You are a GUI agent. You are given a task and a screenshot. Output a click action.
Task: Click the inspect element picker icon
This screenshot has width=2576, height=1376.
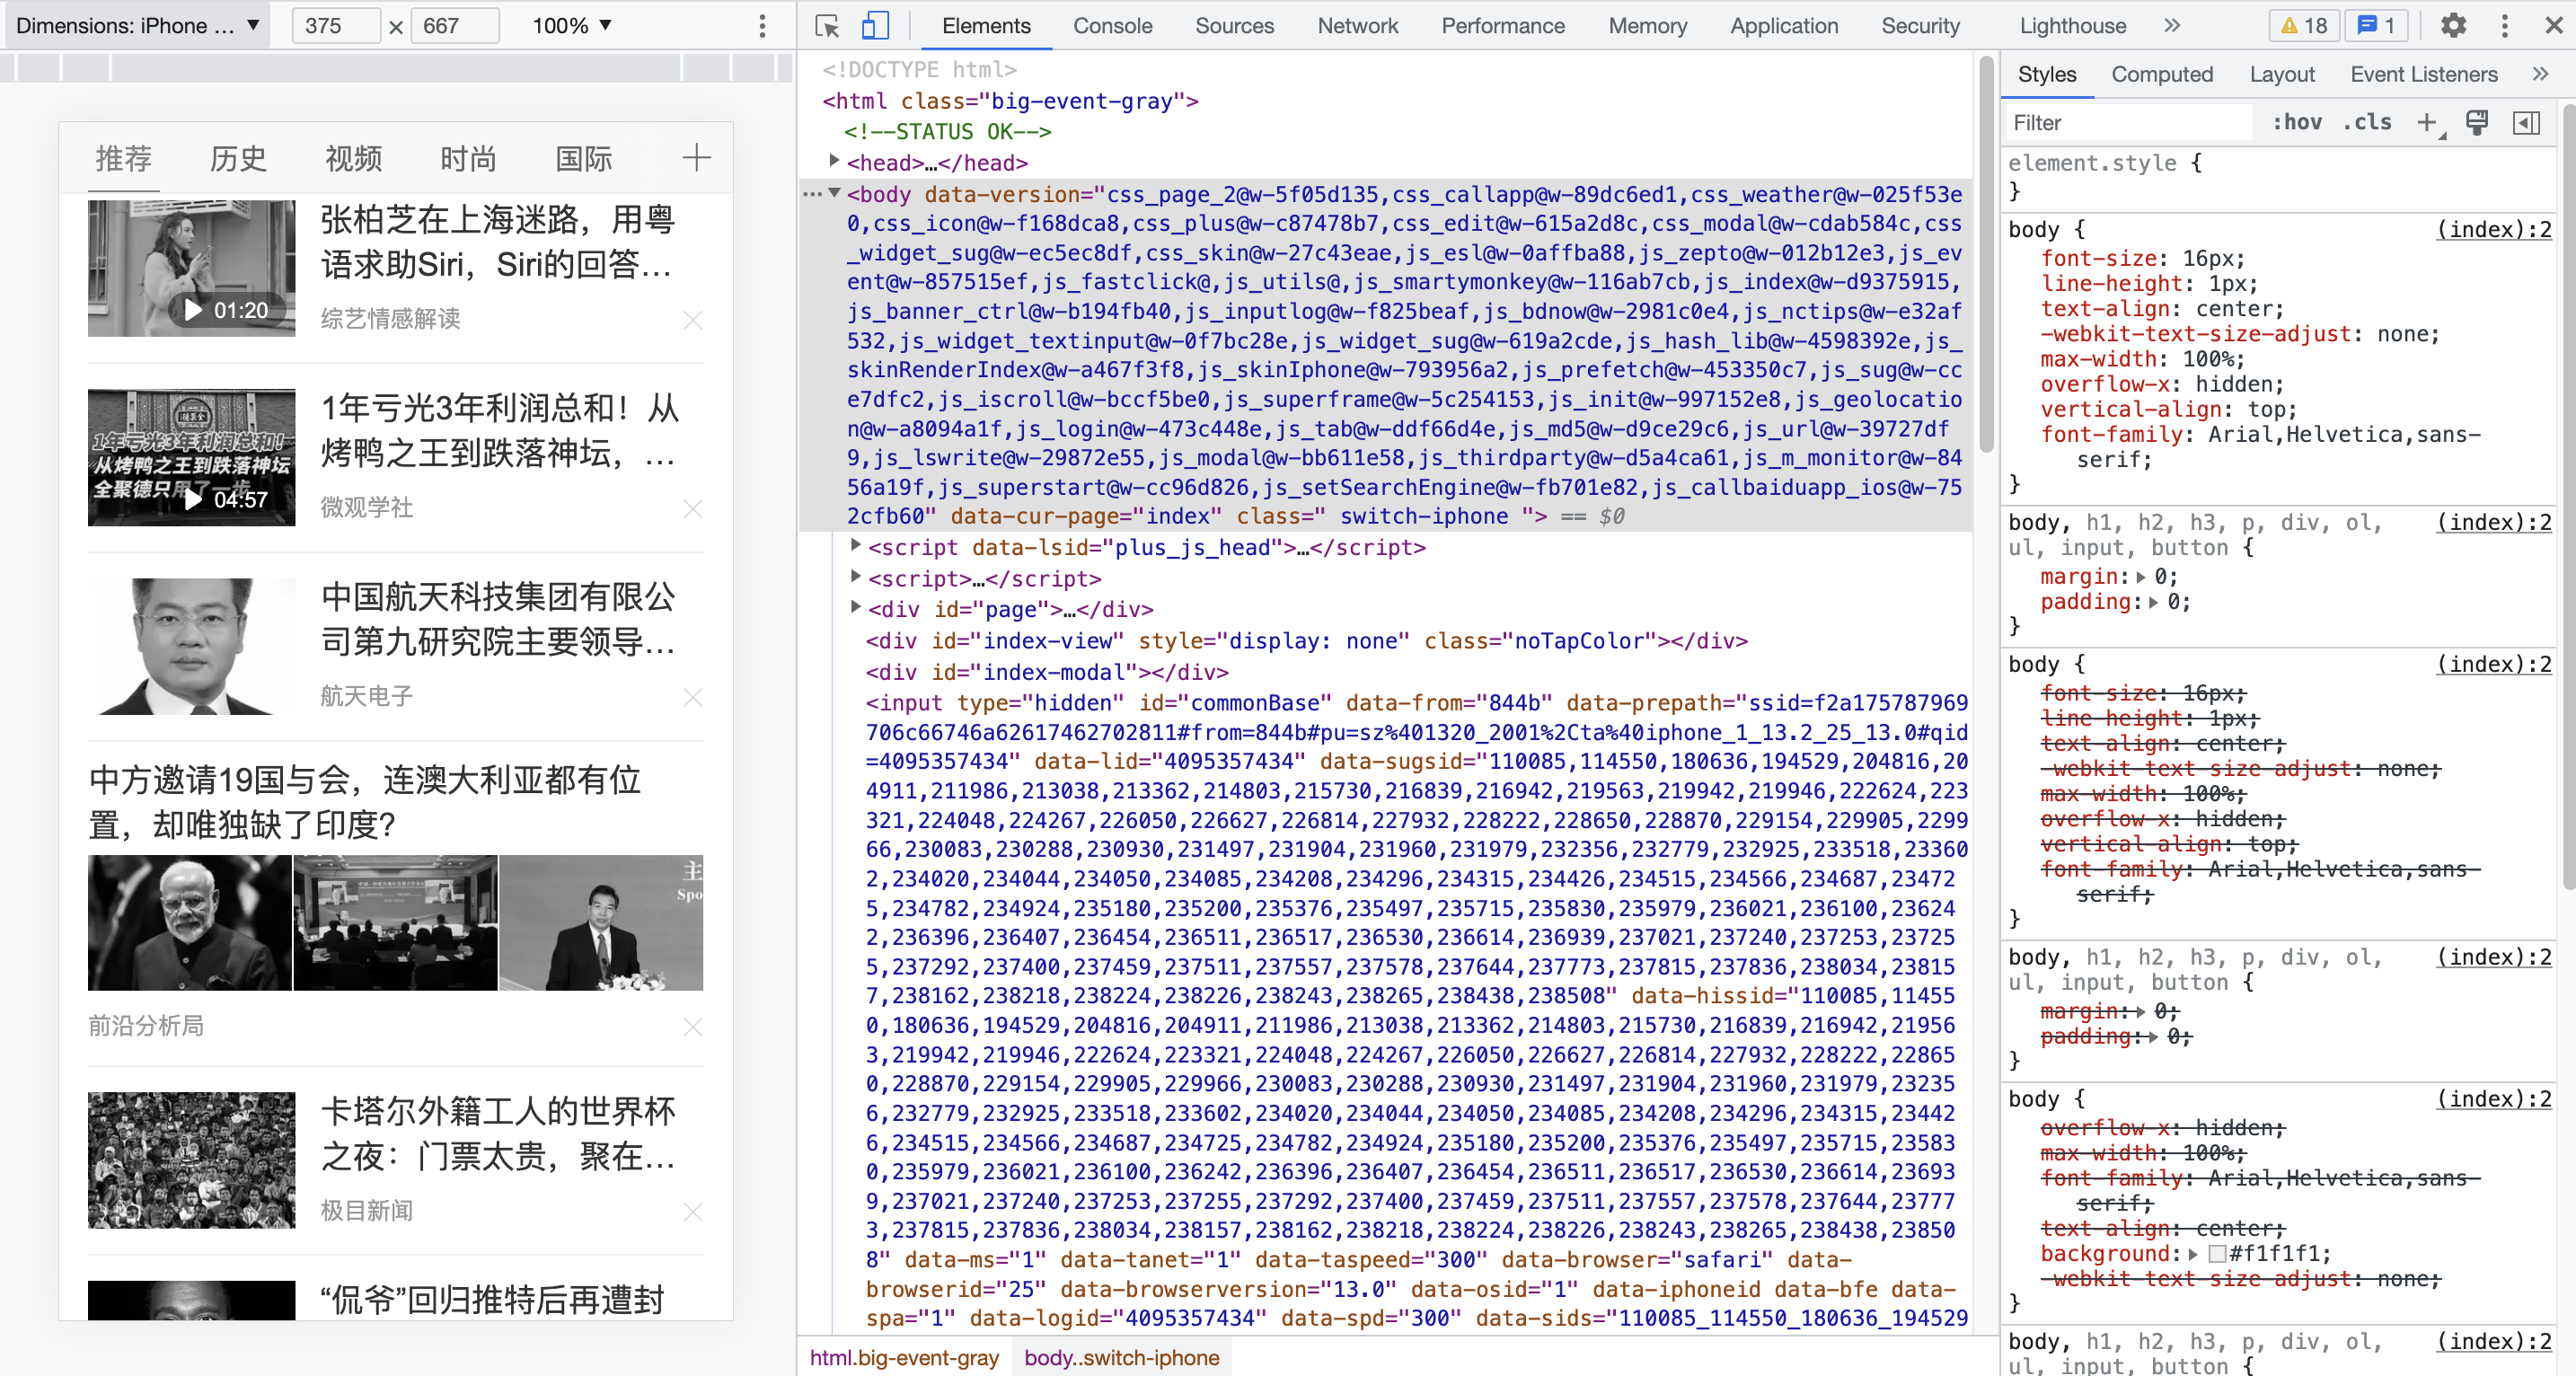pos(826,26)
